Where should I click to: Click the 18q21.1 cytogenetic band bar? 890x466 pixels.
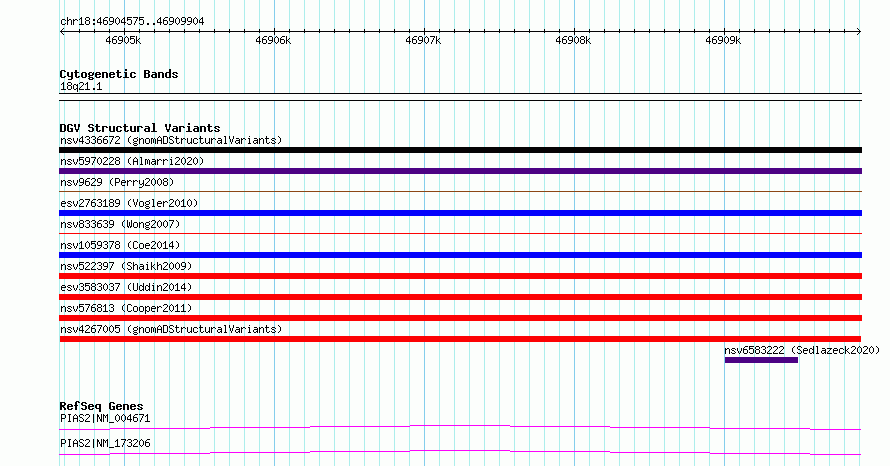(x=460, y=97)
